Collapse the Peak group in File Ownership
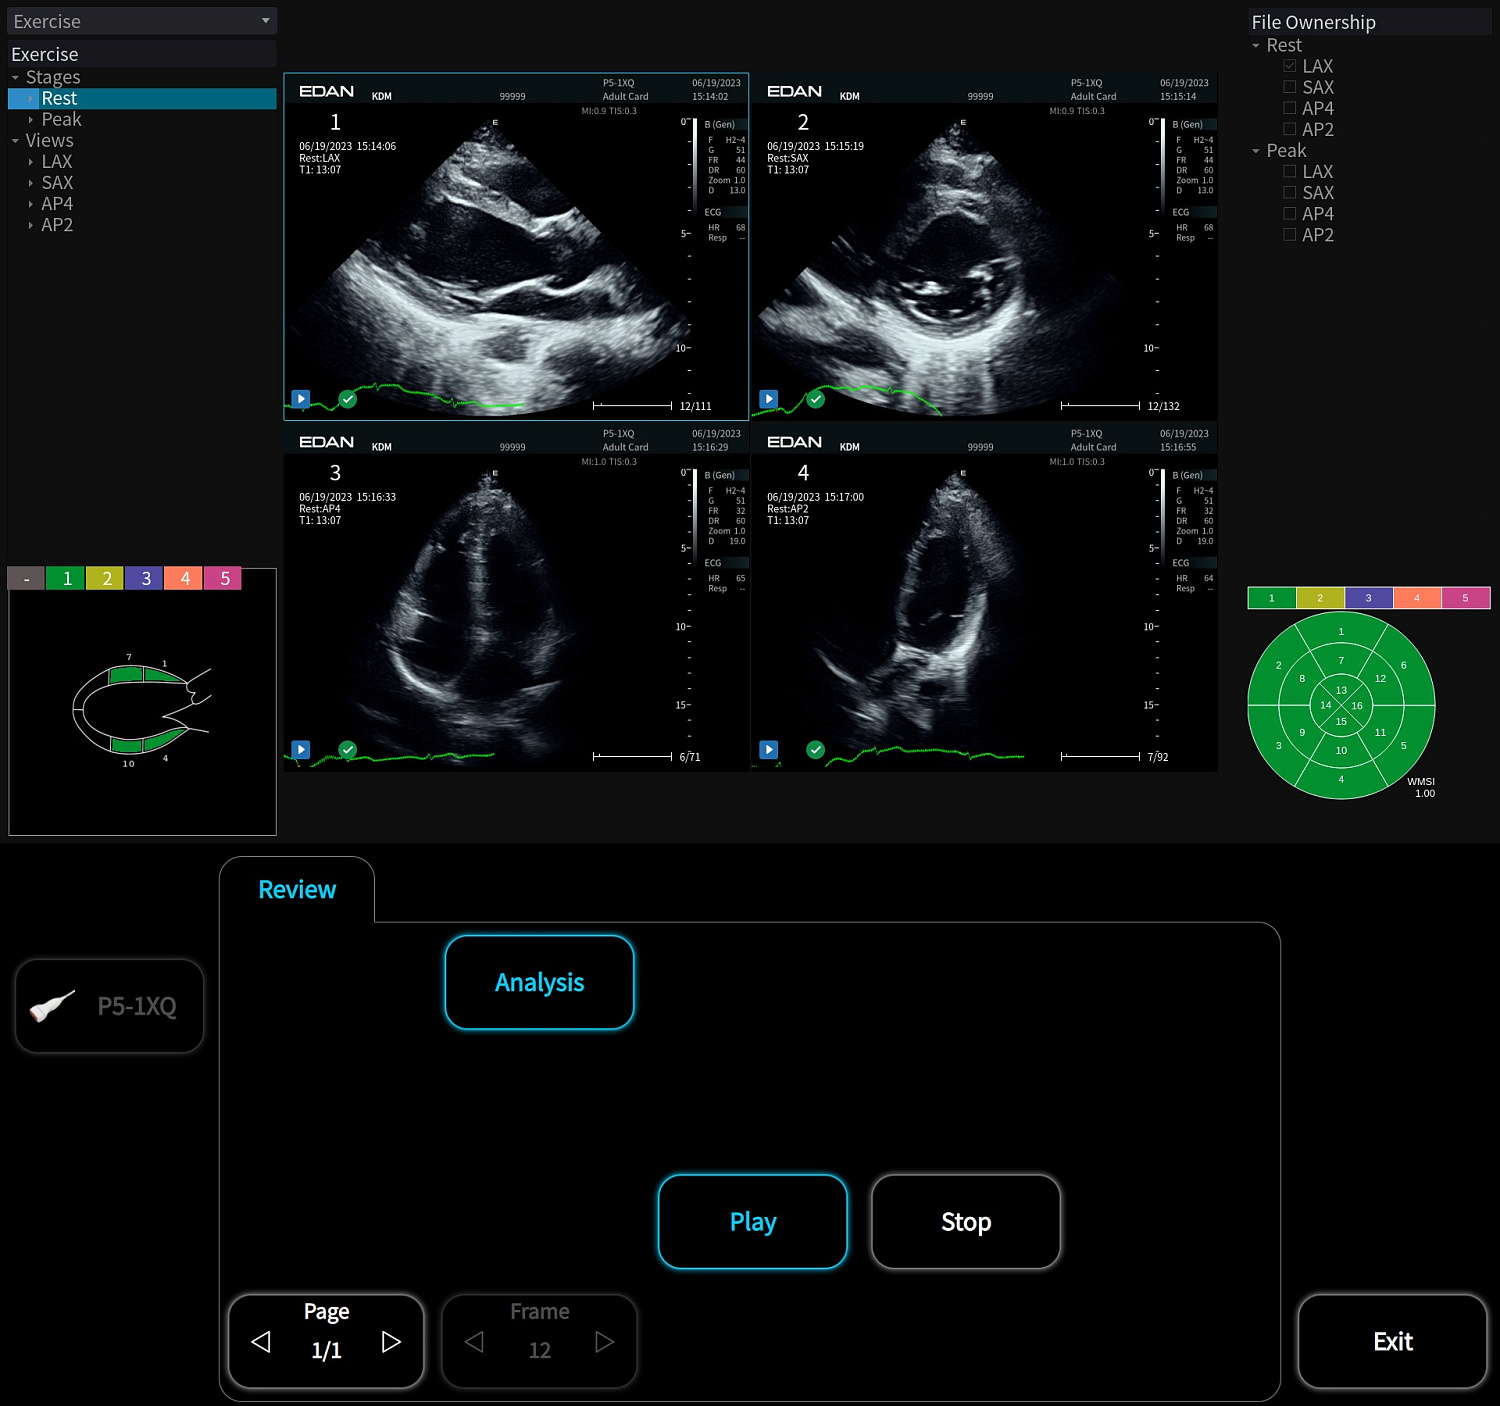 1256,151
